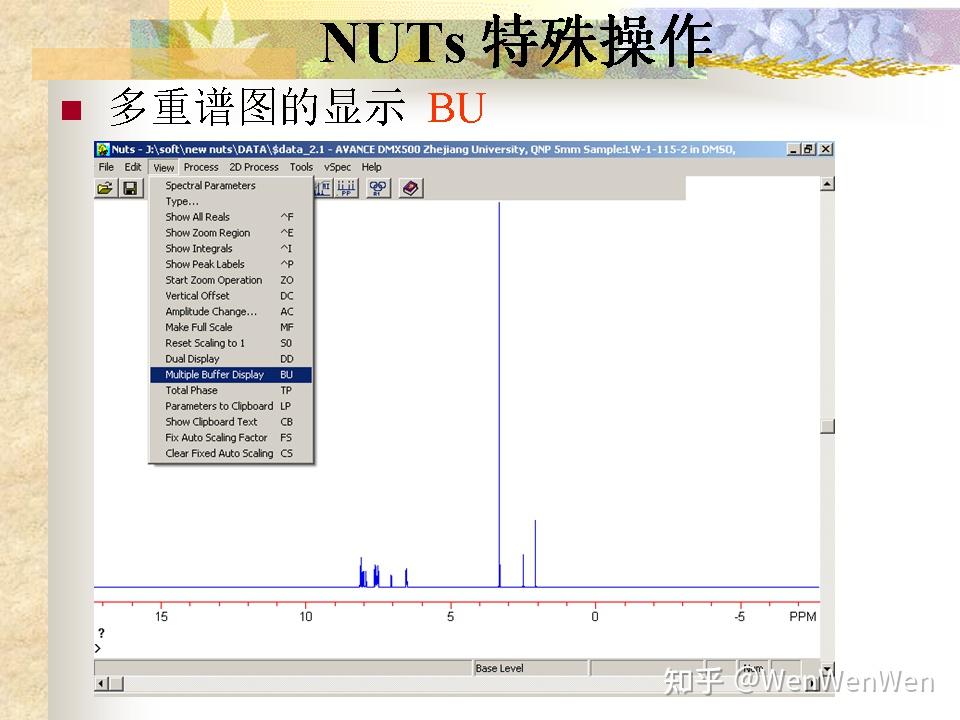This screenshot has height=720, width=960.
Task: Open the 2D Process menu
Action: 252,167
